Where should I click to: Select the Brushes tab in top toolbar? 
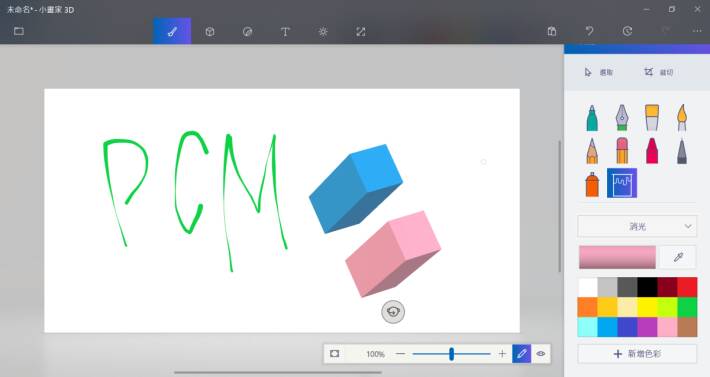172,31
